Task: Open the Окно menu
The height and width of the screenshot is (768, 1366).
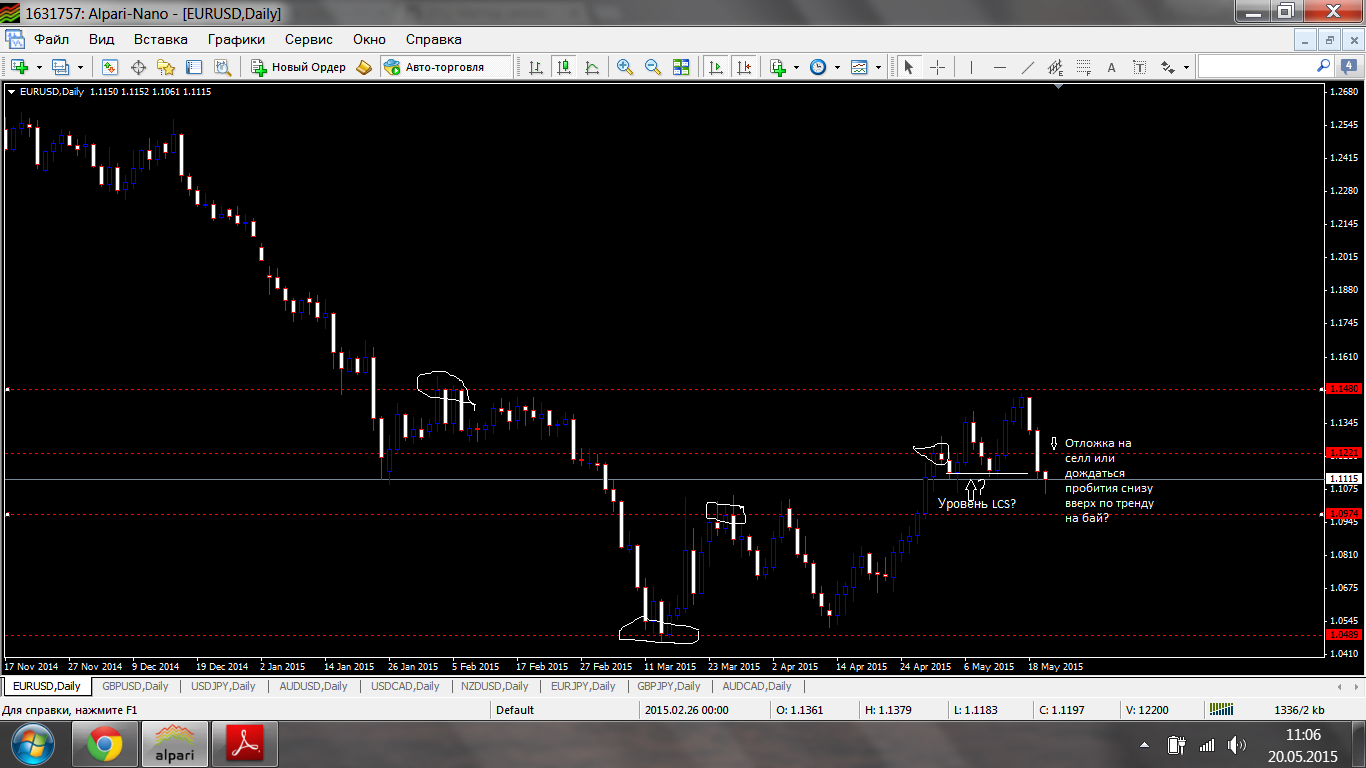Action: (x=369, y=40)
